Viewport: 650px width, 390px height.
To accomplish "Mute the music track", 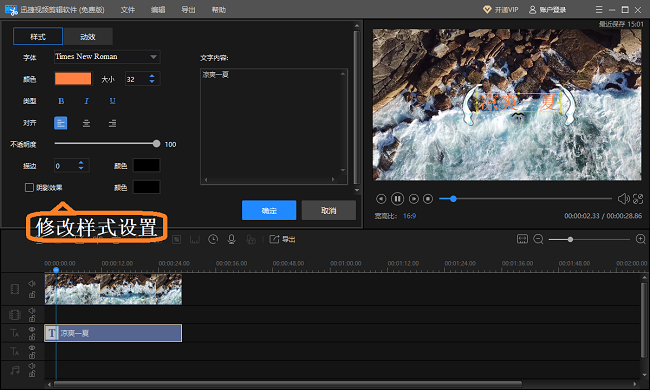I will pyautogui.click(x=32, y=366).
